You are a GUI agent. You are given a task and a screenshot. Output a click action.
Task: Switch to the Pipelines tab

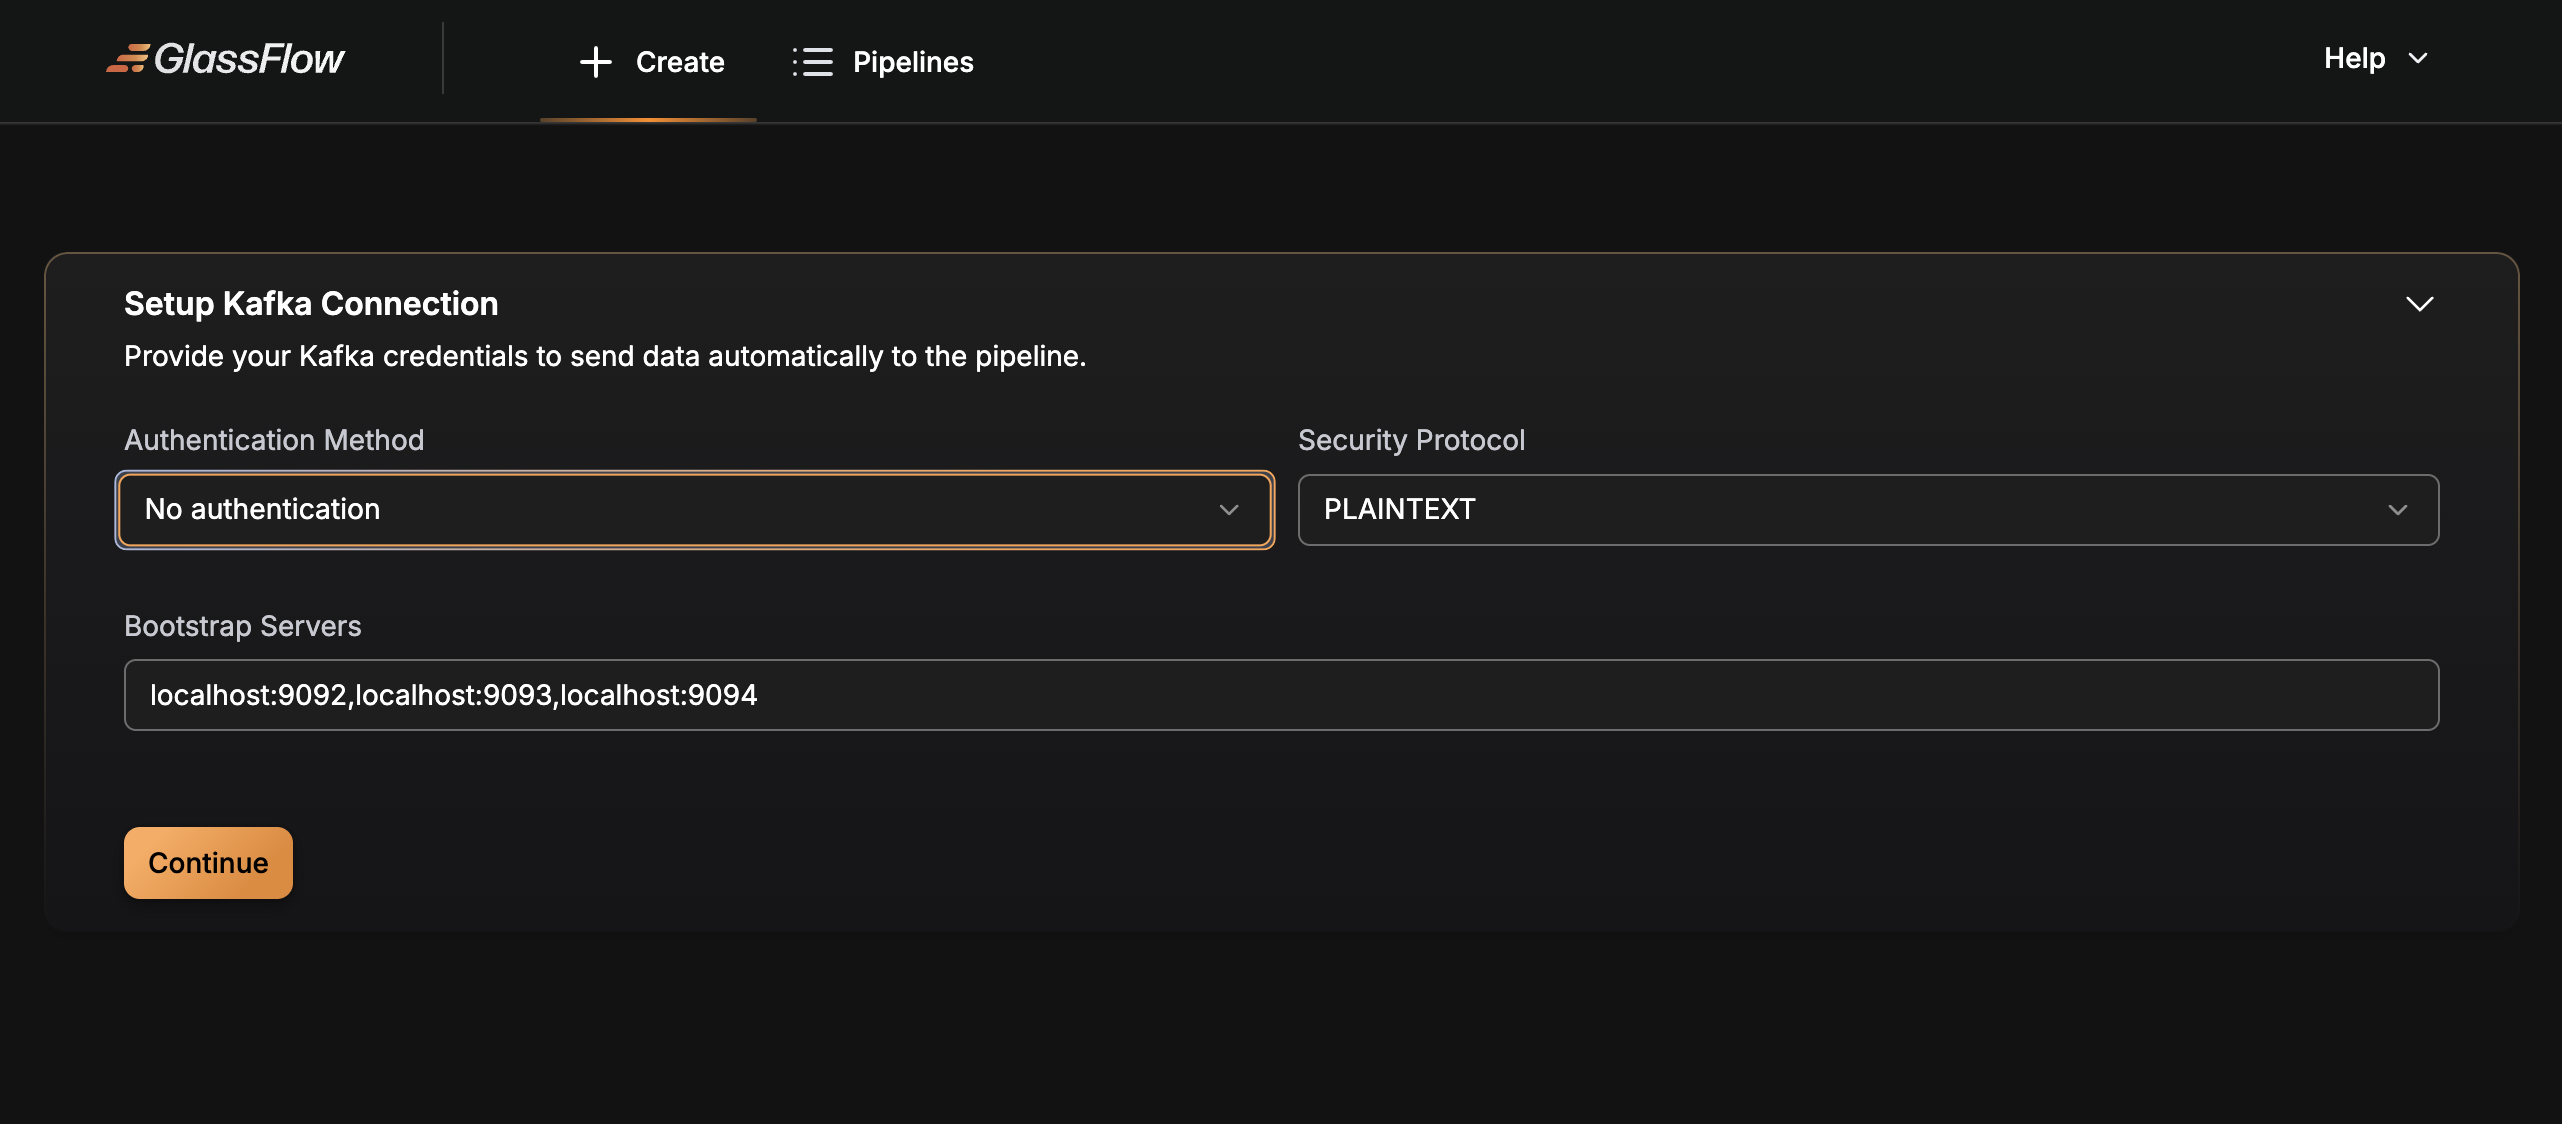[x=912, y=62]
